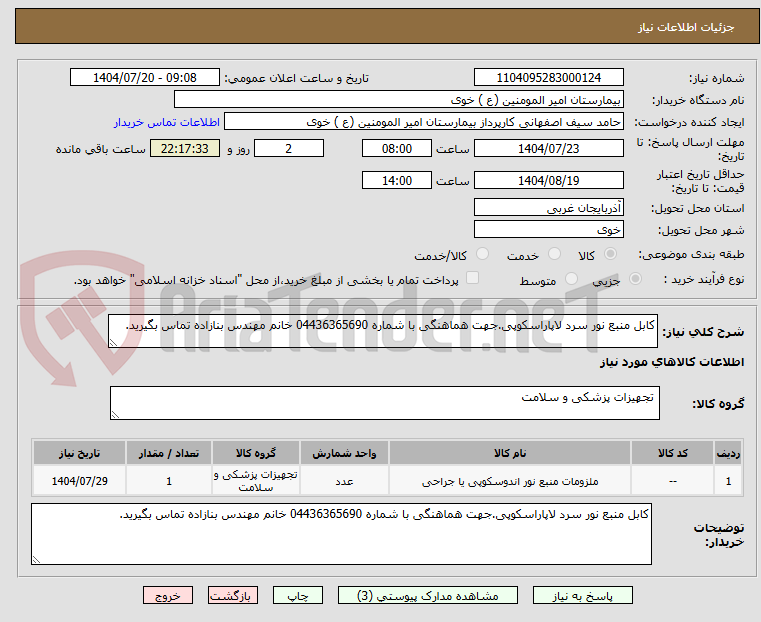Click the response deadline date 1404/07/23

pyautogui.click(x=548, y=148)
